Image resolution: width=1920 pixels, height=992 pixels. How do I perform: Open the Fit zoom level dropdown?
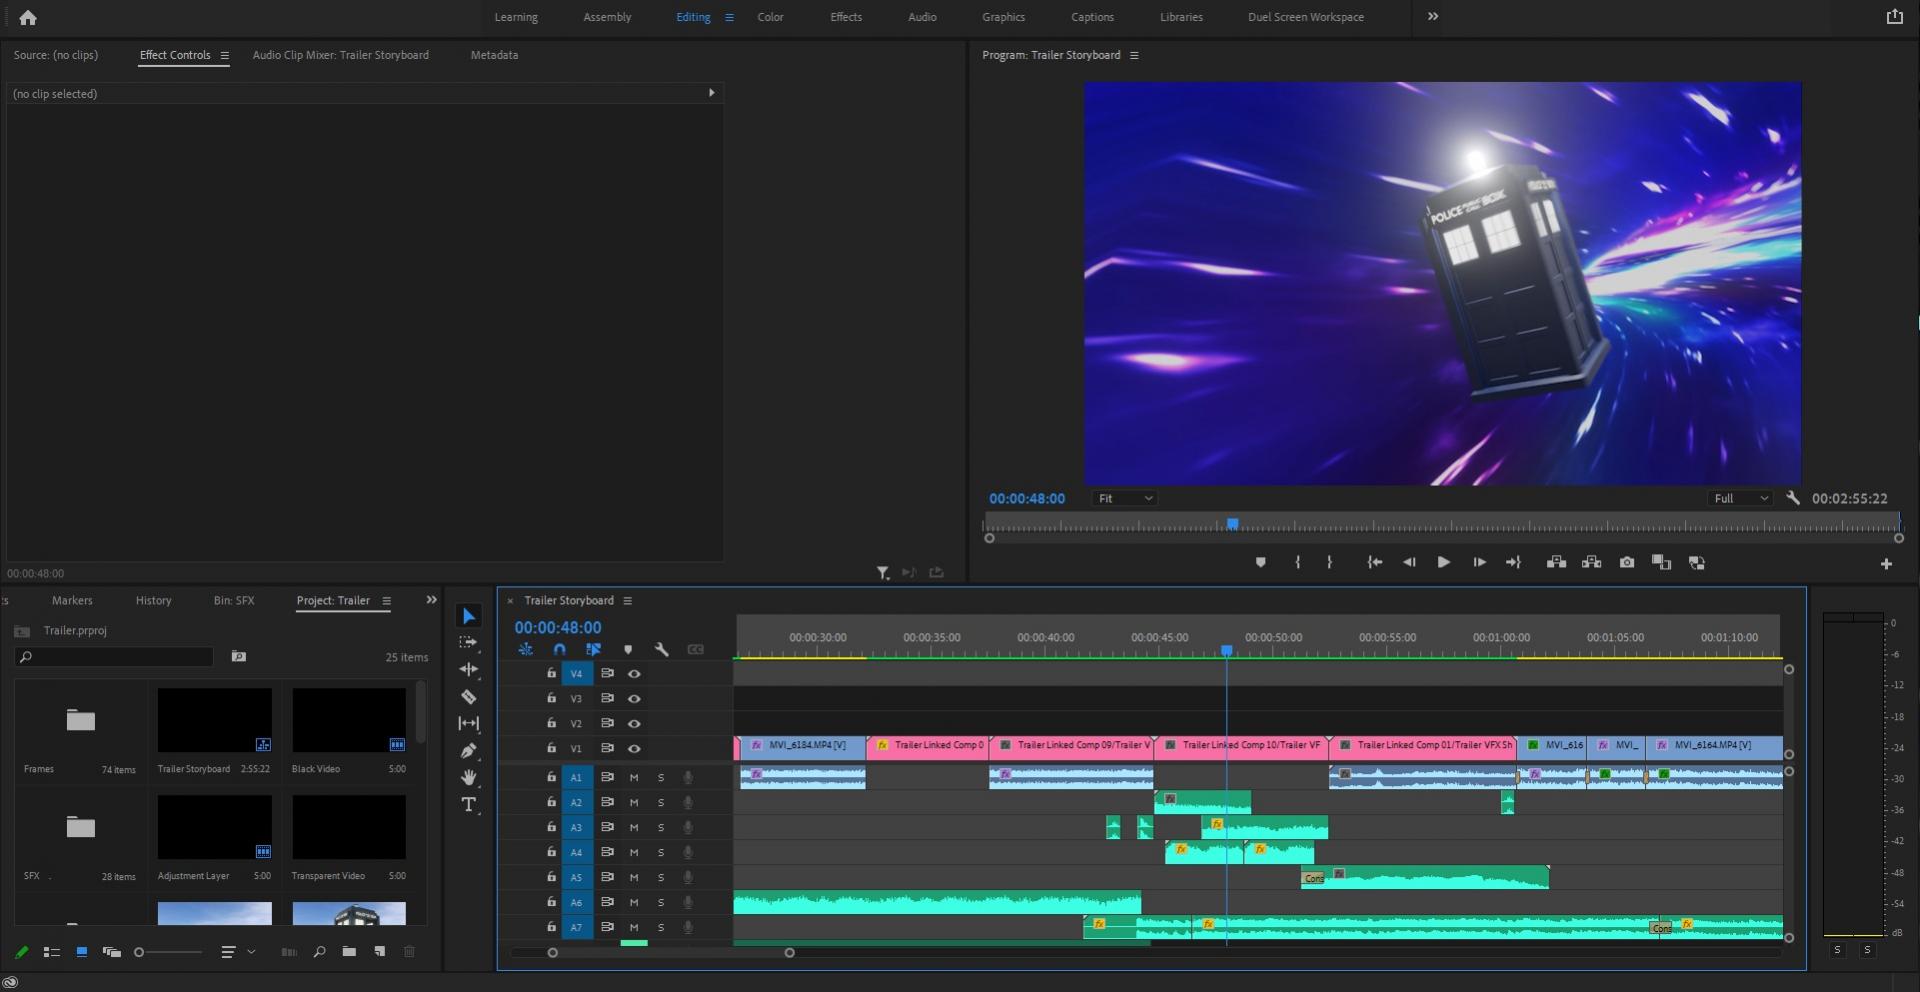(1125, 499)
